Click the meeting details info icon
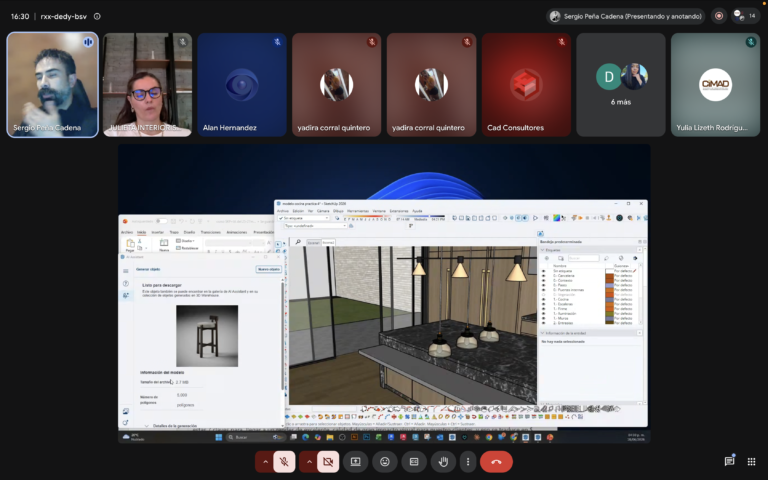Screen dimensions: 768x480 (97, 16)
